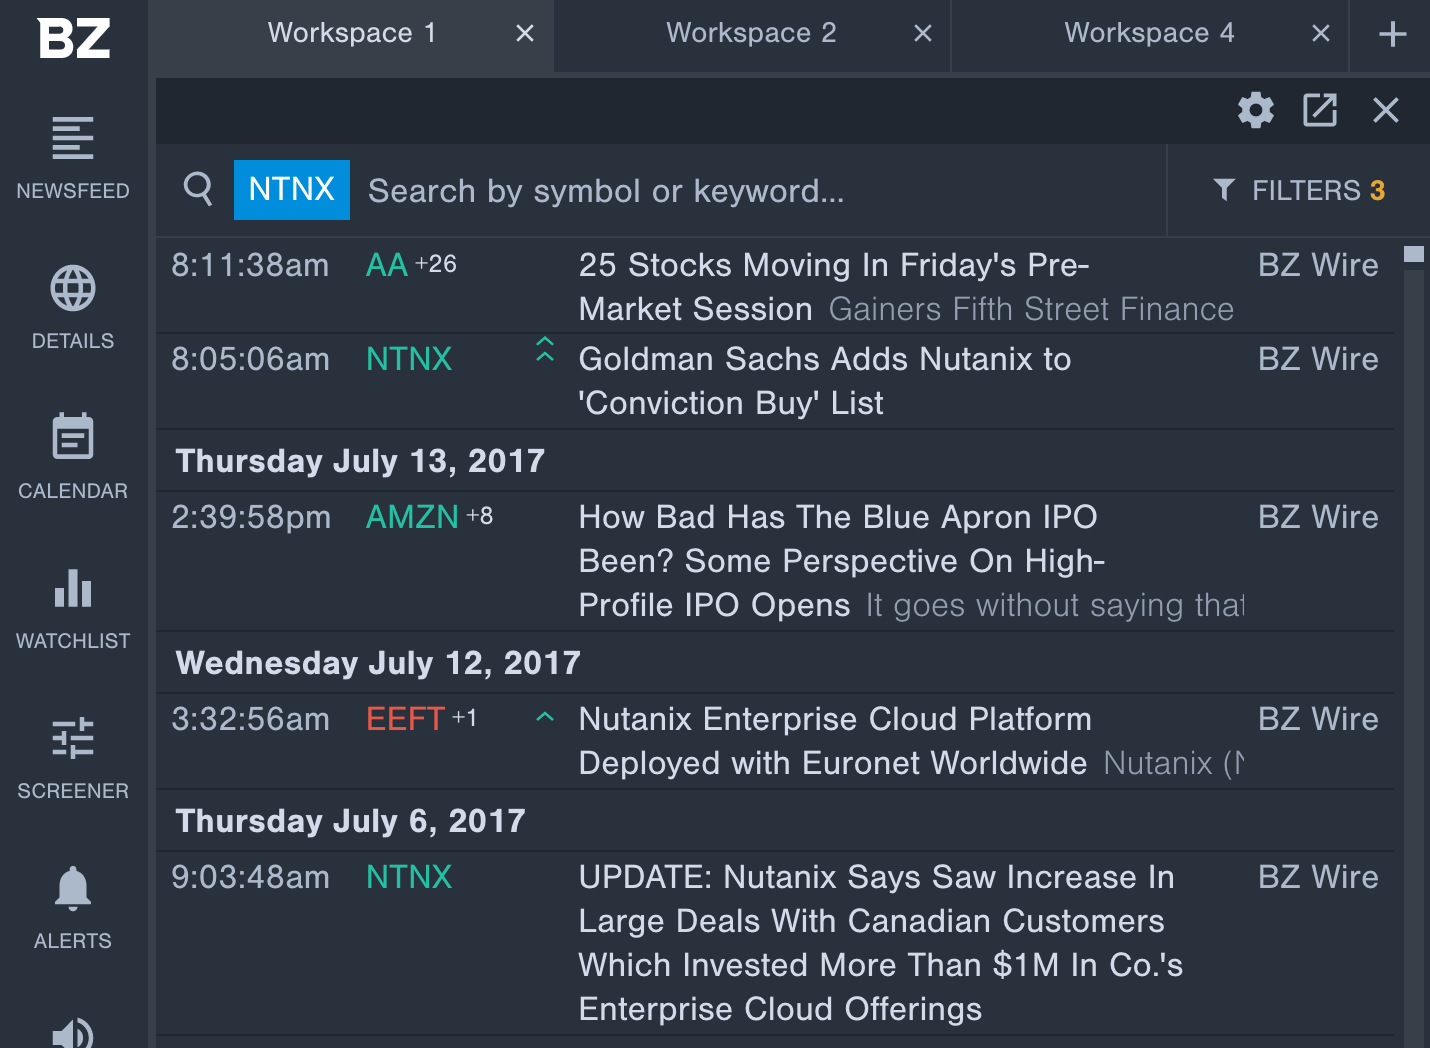Open 'How Bad Has The Blue Apron IPO' headline
1430x1048 pixels.
coord(842,561)
